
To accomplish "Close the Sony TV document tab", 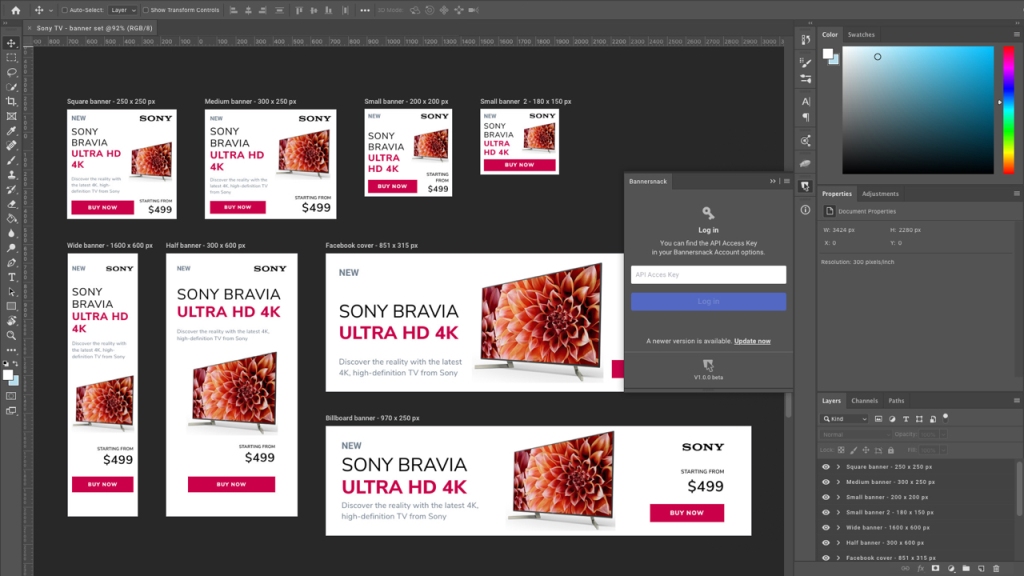I will pos(29,28).
